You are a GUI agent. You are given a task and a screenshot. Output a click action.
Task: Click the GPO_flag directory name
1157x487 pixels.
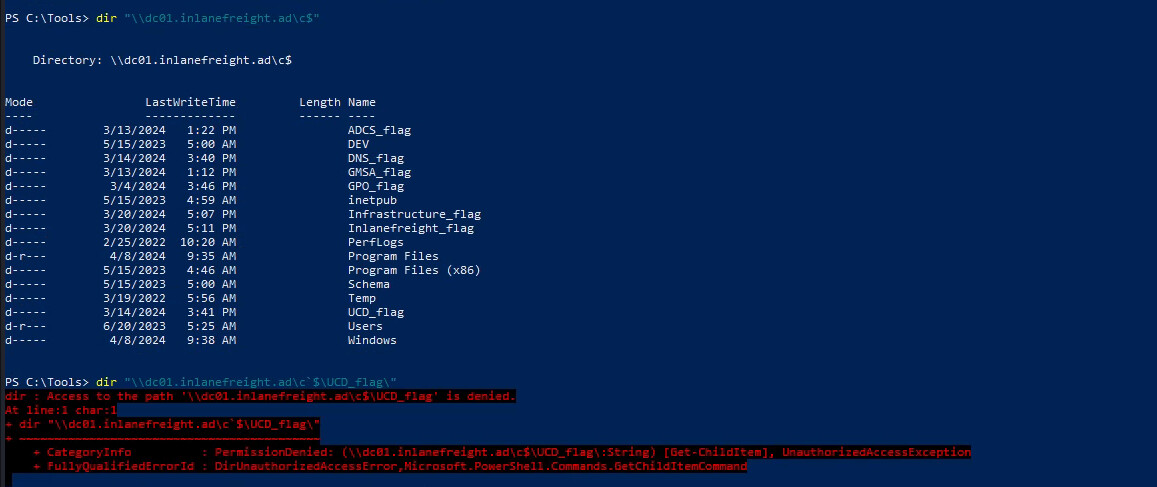click(x=375, y=186)
